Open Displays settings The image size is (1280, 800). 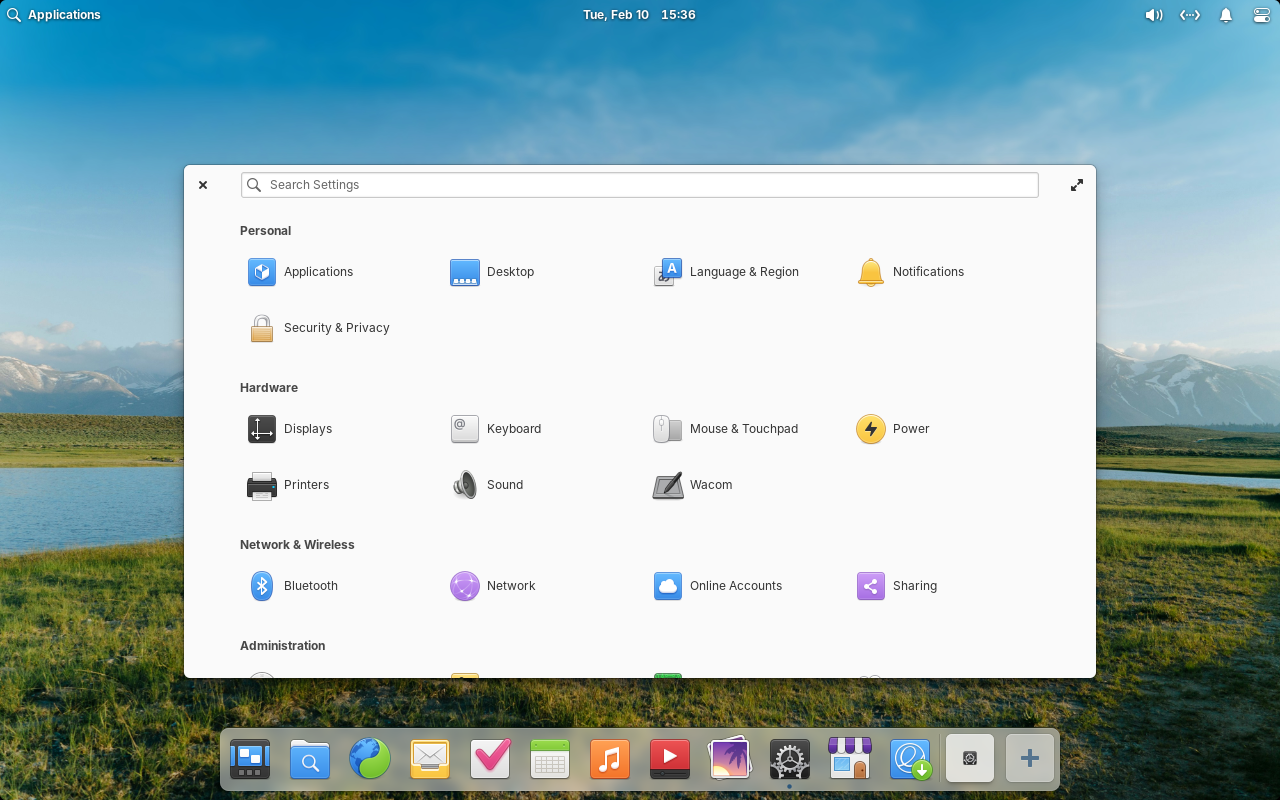(x=262, y=429)
